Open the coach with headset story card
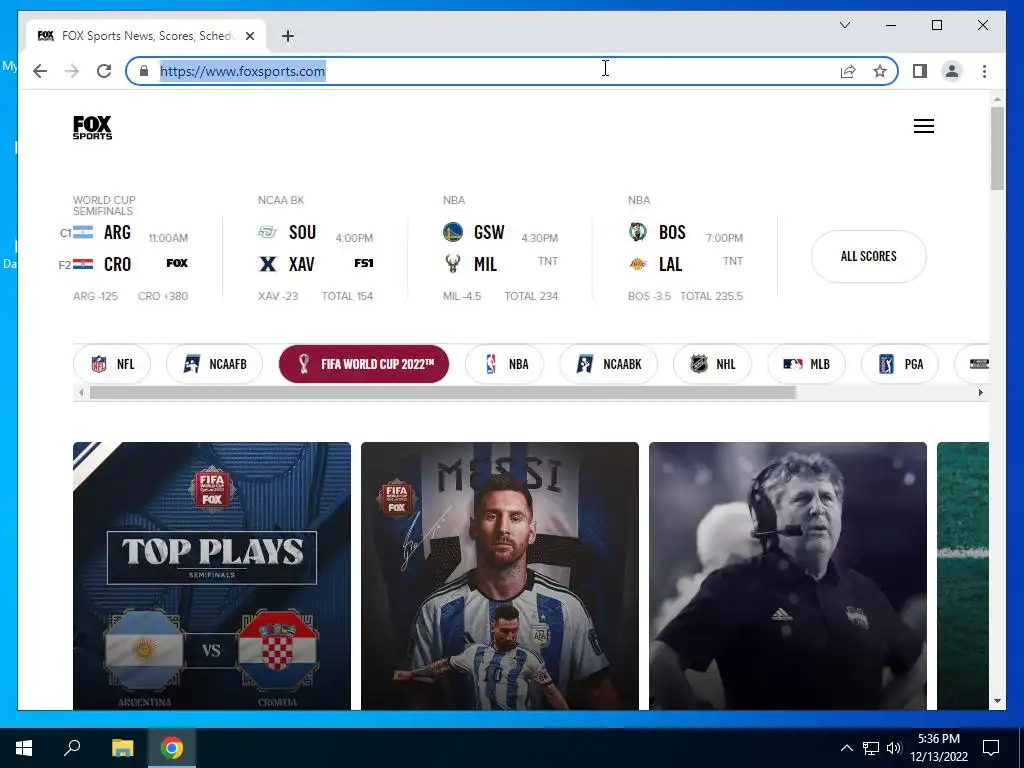This screenshot has height=768, width=1024. tap(788, 576)
